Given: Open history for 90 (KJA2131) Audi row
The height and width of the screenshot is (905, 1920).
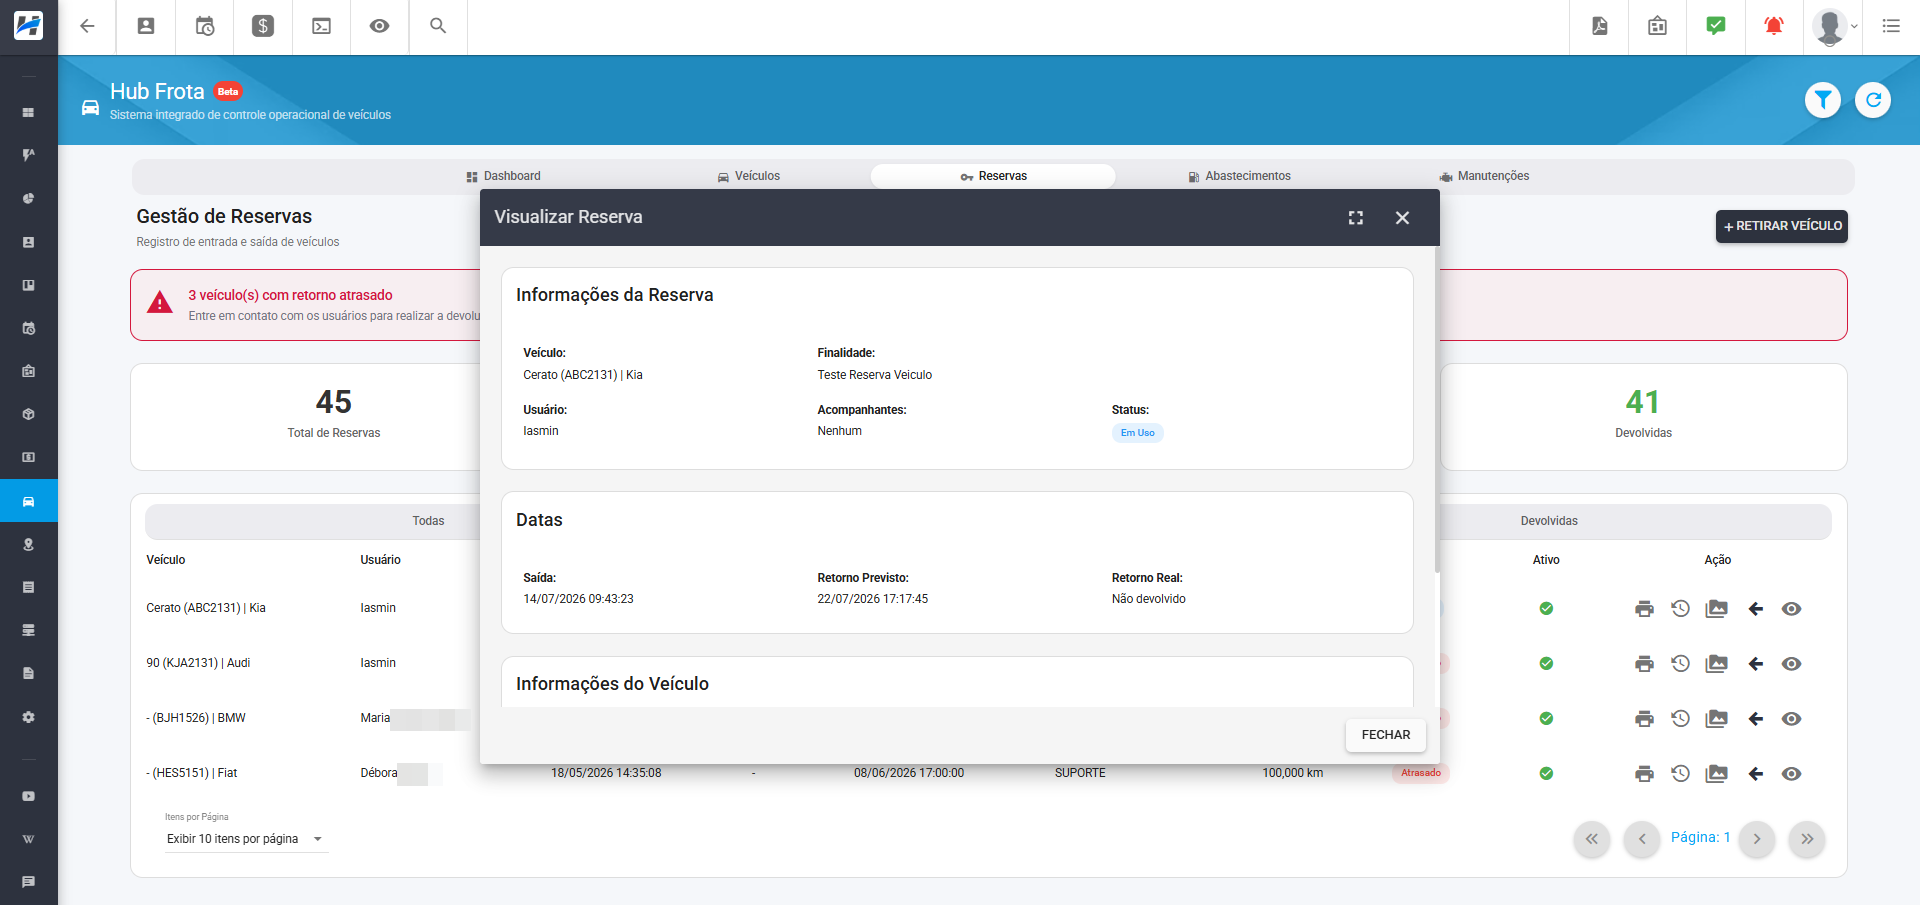Looking at the screenshot, I should coord(1680,664).
